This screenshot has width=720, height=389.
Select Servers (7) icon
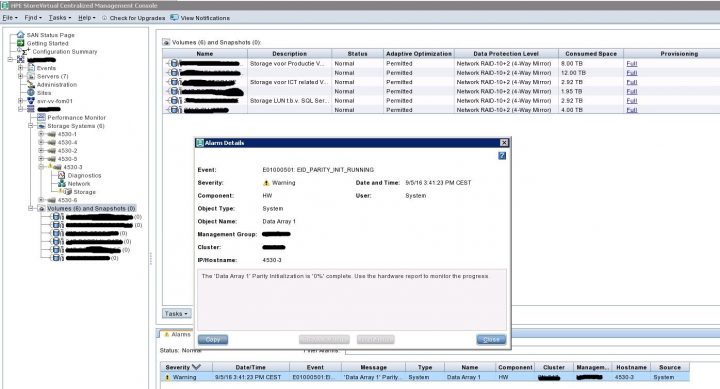(31, 76)
